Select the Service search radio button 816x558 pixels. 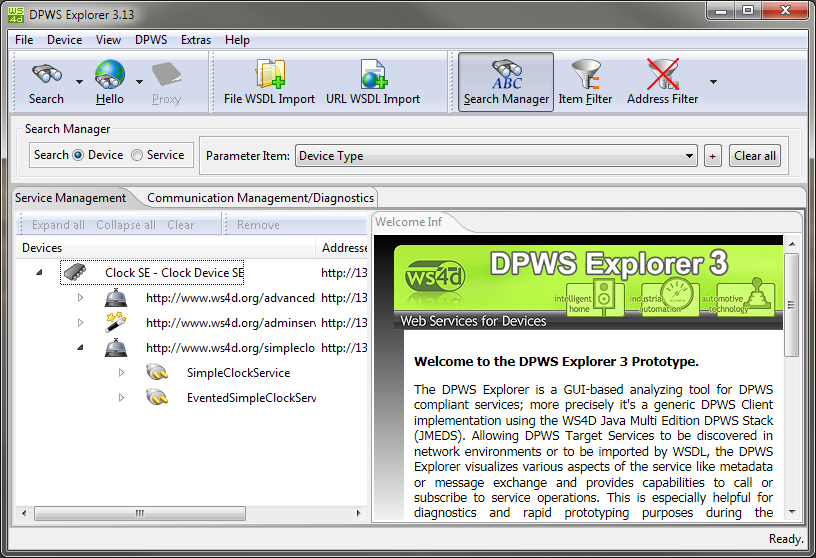(137, 155)
